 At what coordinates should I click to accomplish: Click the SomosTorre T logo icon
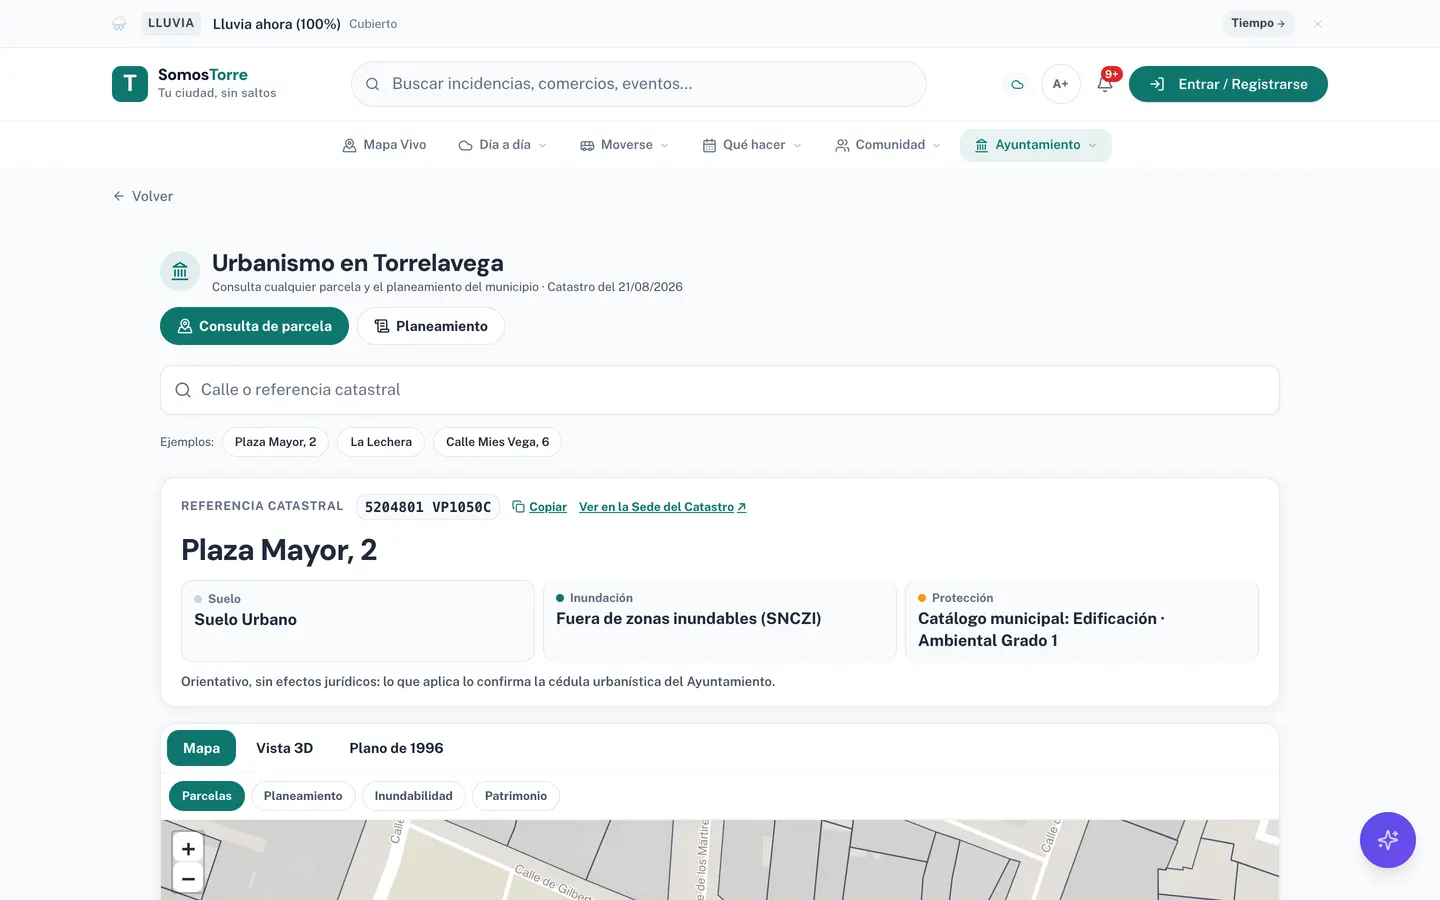[130, 84]
